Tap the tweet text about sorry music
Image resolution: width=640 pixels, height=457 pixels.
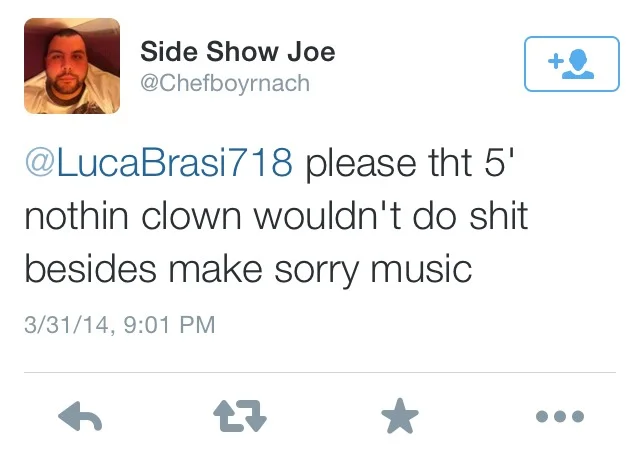[x=276, y=216]
